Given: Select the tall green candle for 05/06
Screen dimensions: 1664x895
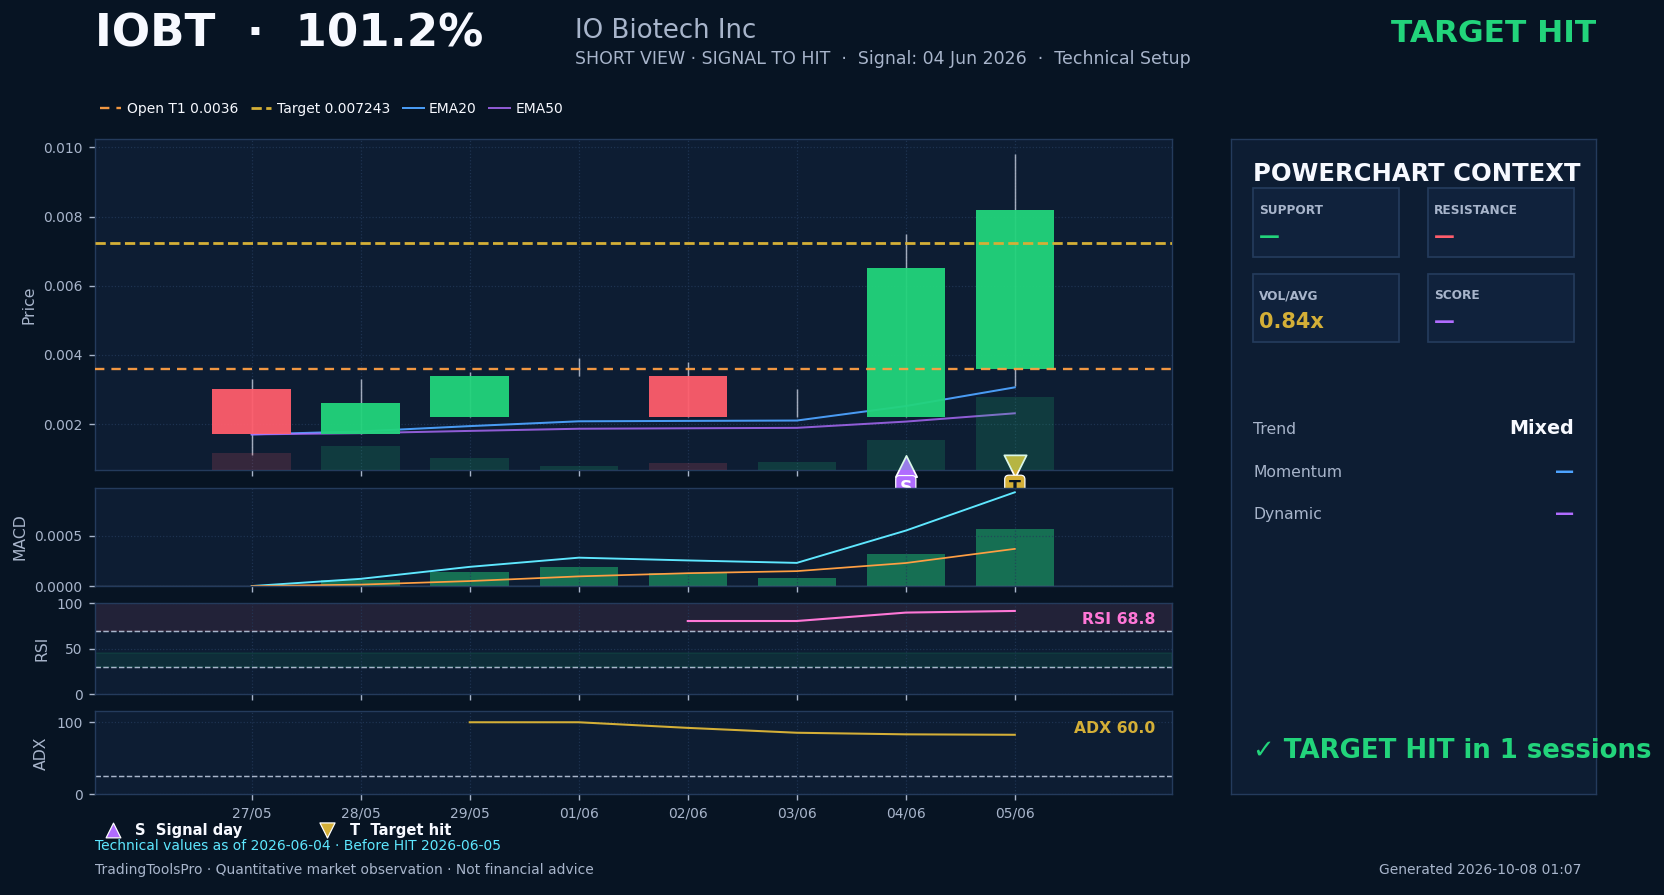Looking at the screenshot, I should coord(1015,289).
